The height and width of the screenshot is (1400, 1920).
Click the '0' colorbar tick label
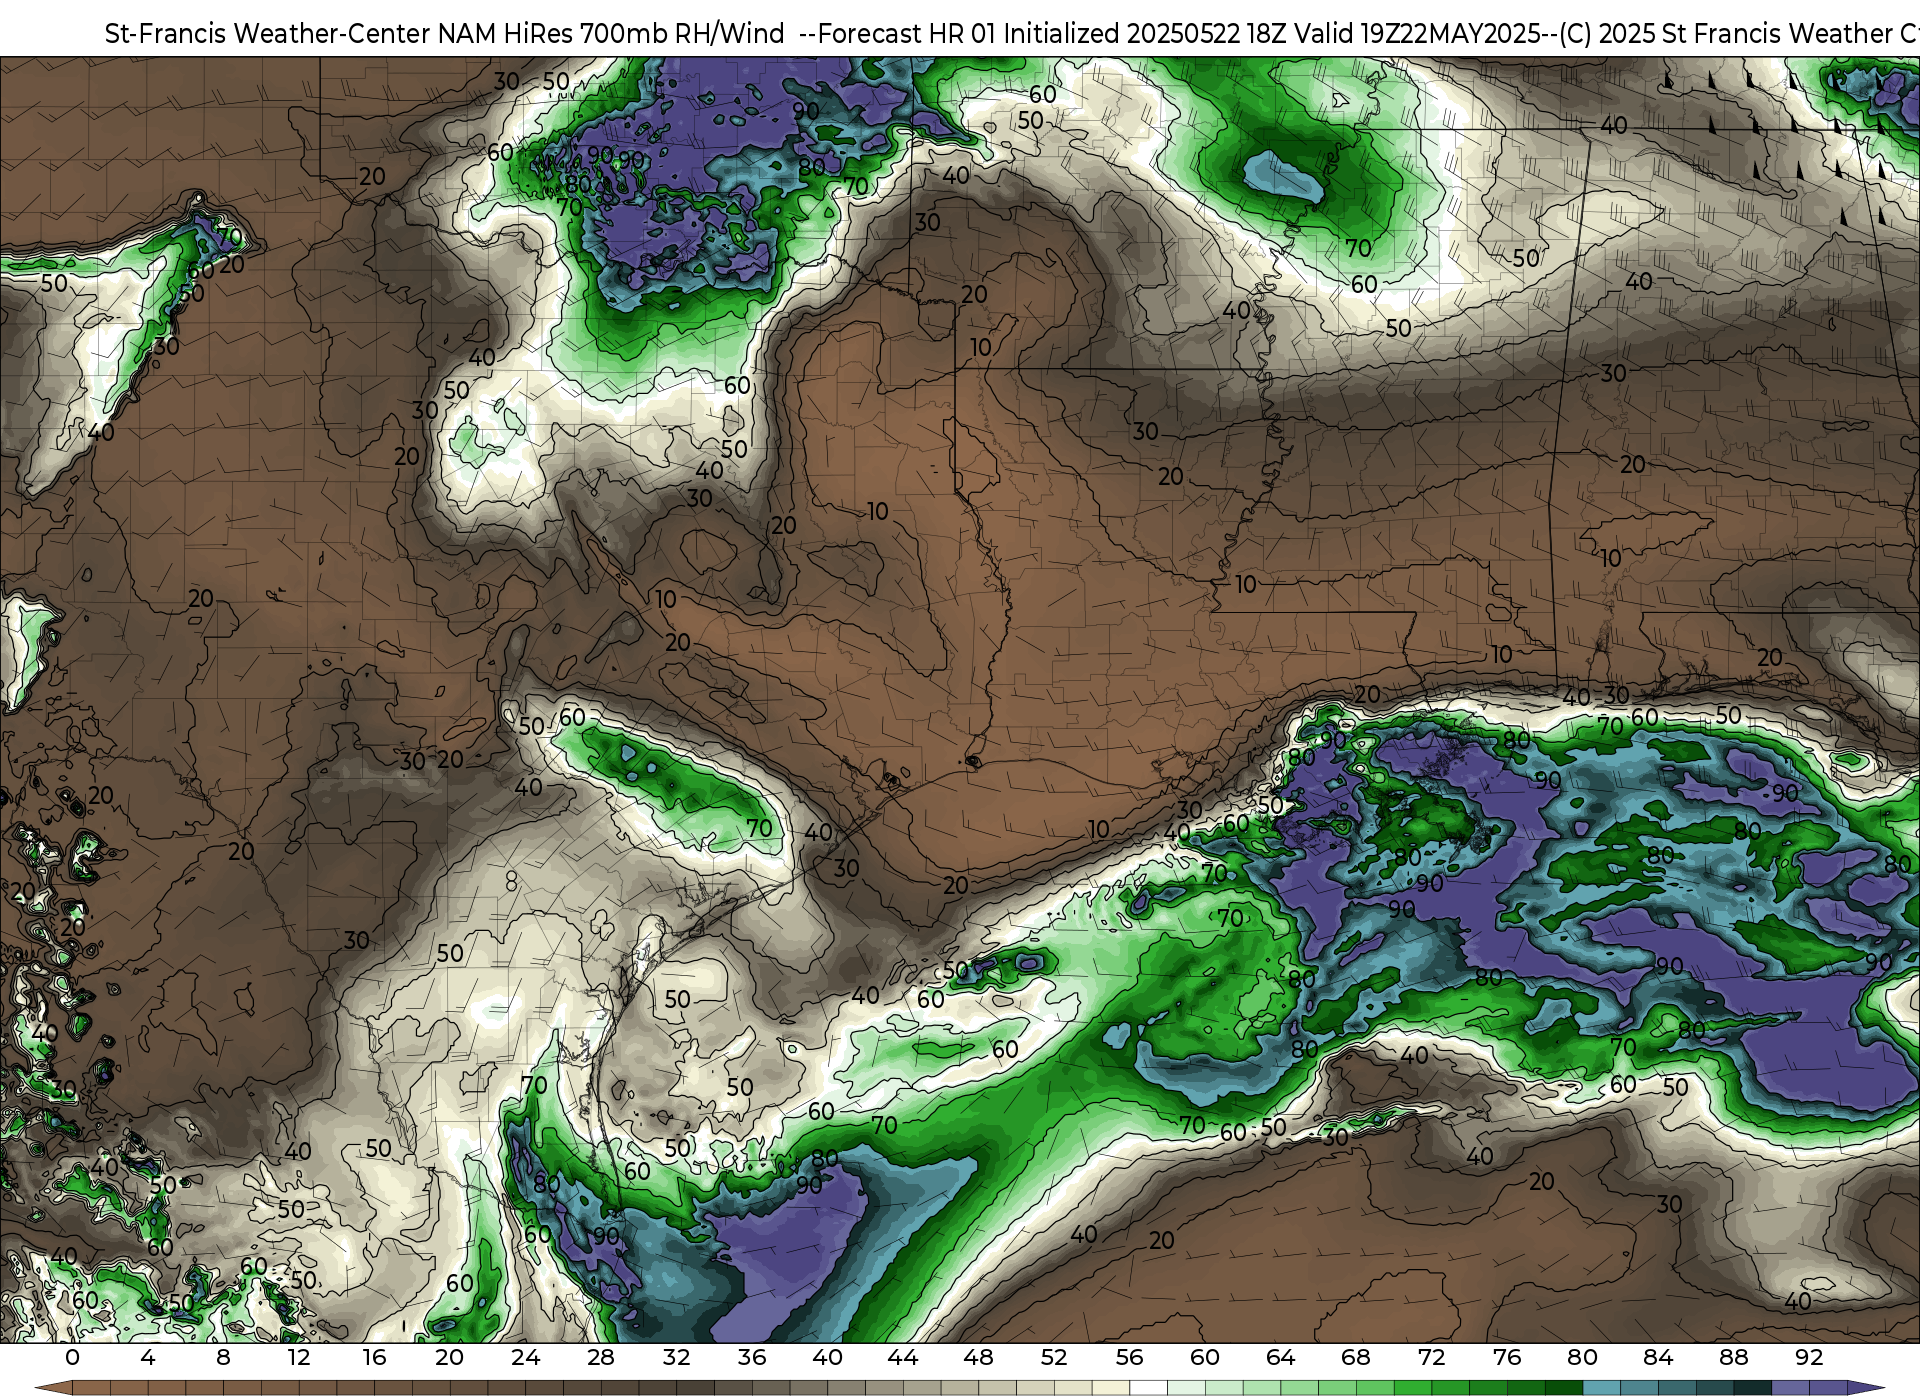tap(72, 1358)
